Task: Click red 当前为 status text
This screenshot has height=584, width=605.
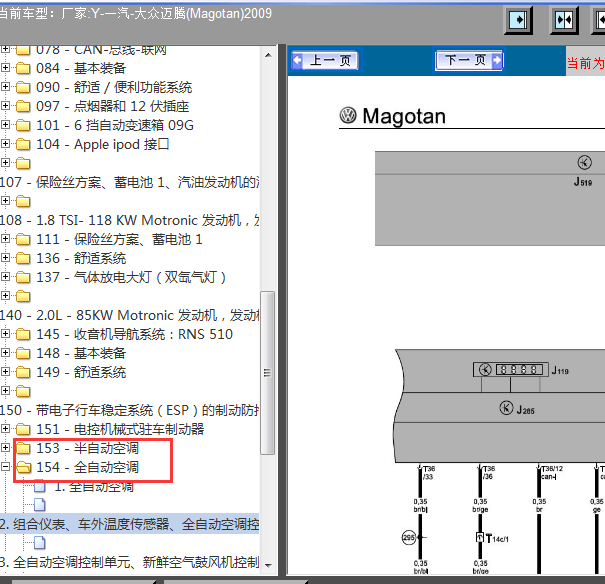Action: [585, 63]
